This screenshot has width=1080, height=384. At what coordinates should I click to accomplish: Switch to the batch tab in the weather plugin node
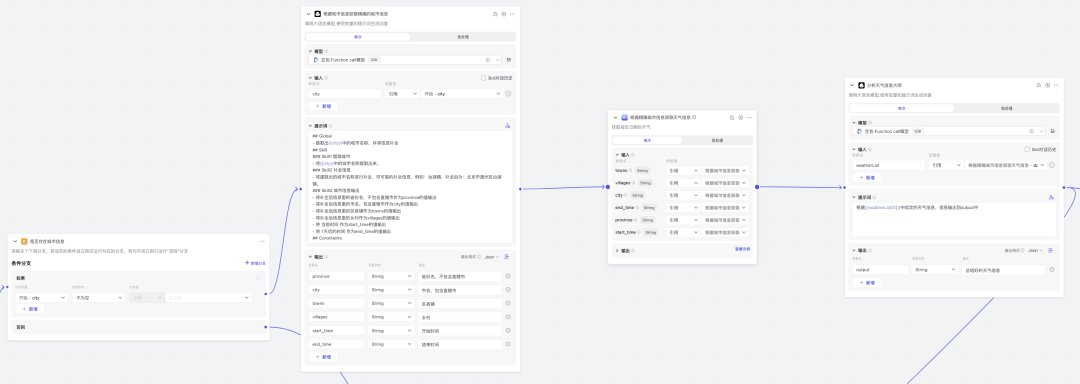point(717,140)
